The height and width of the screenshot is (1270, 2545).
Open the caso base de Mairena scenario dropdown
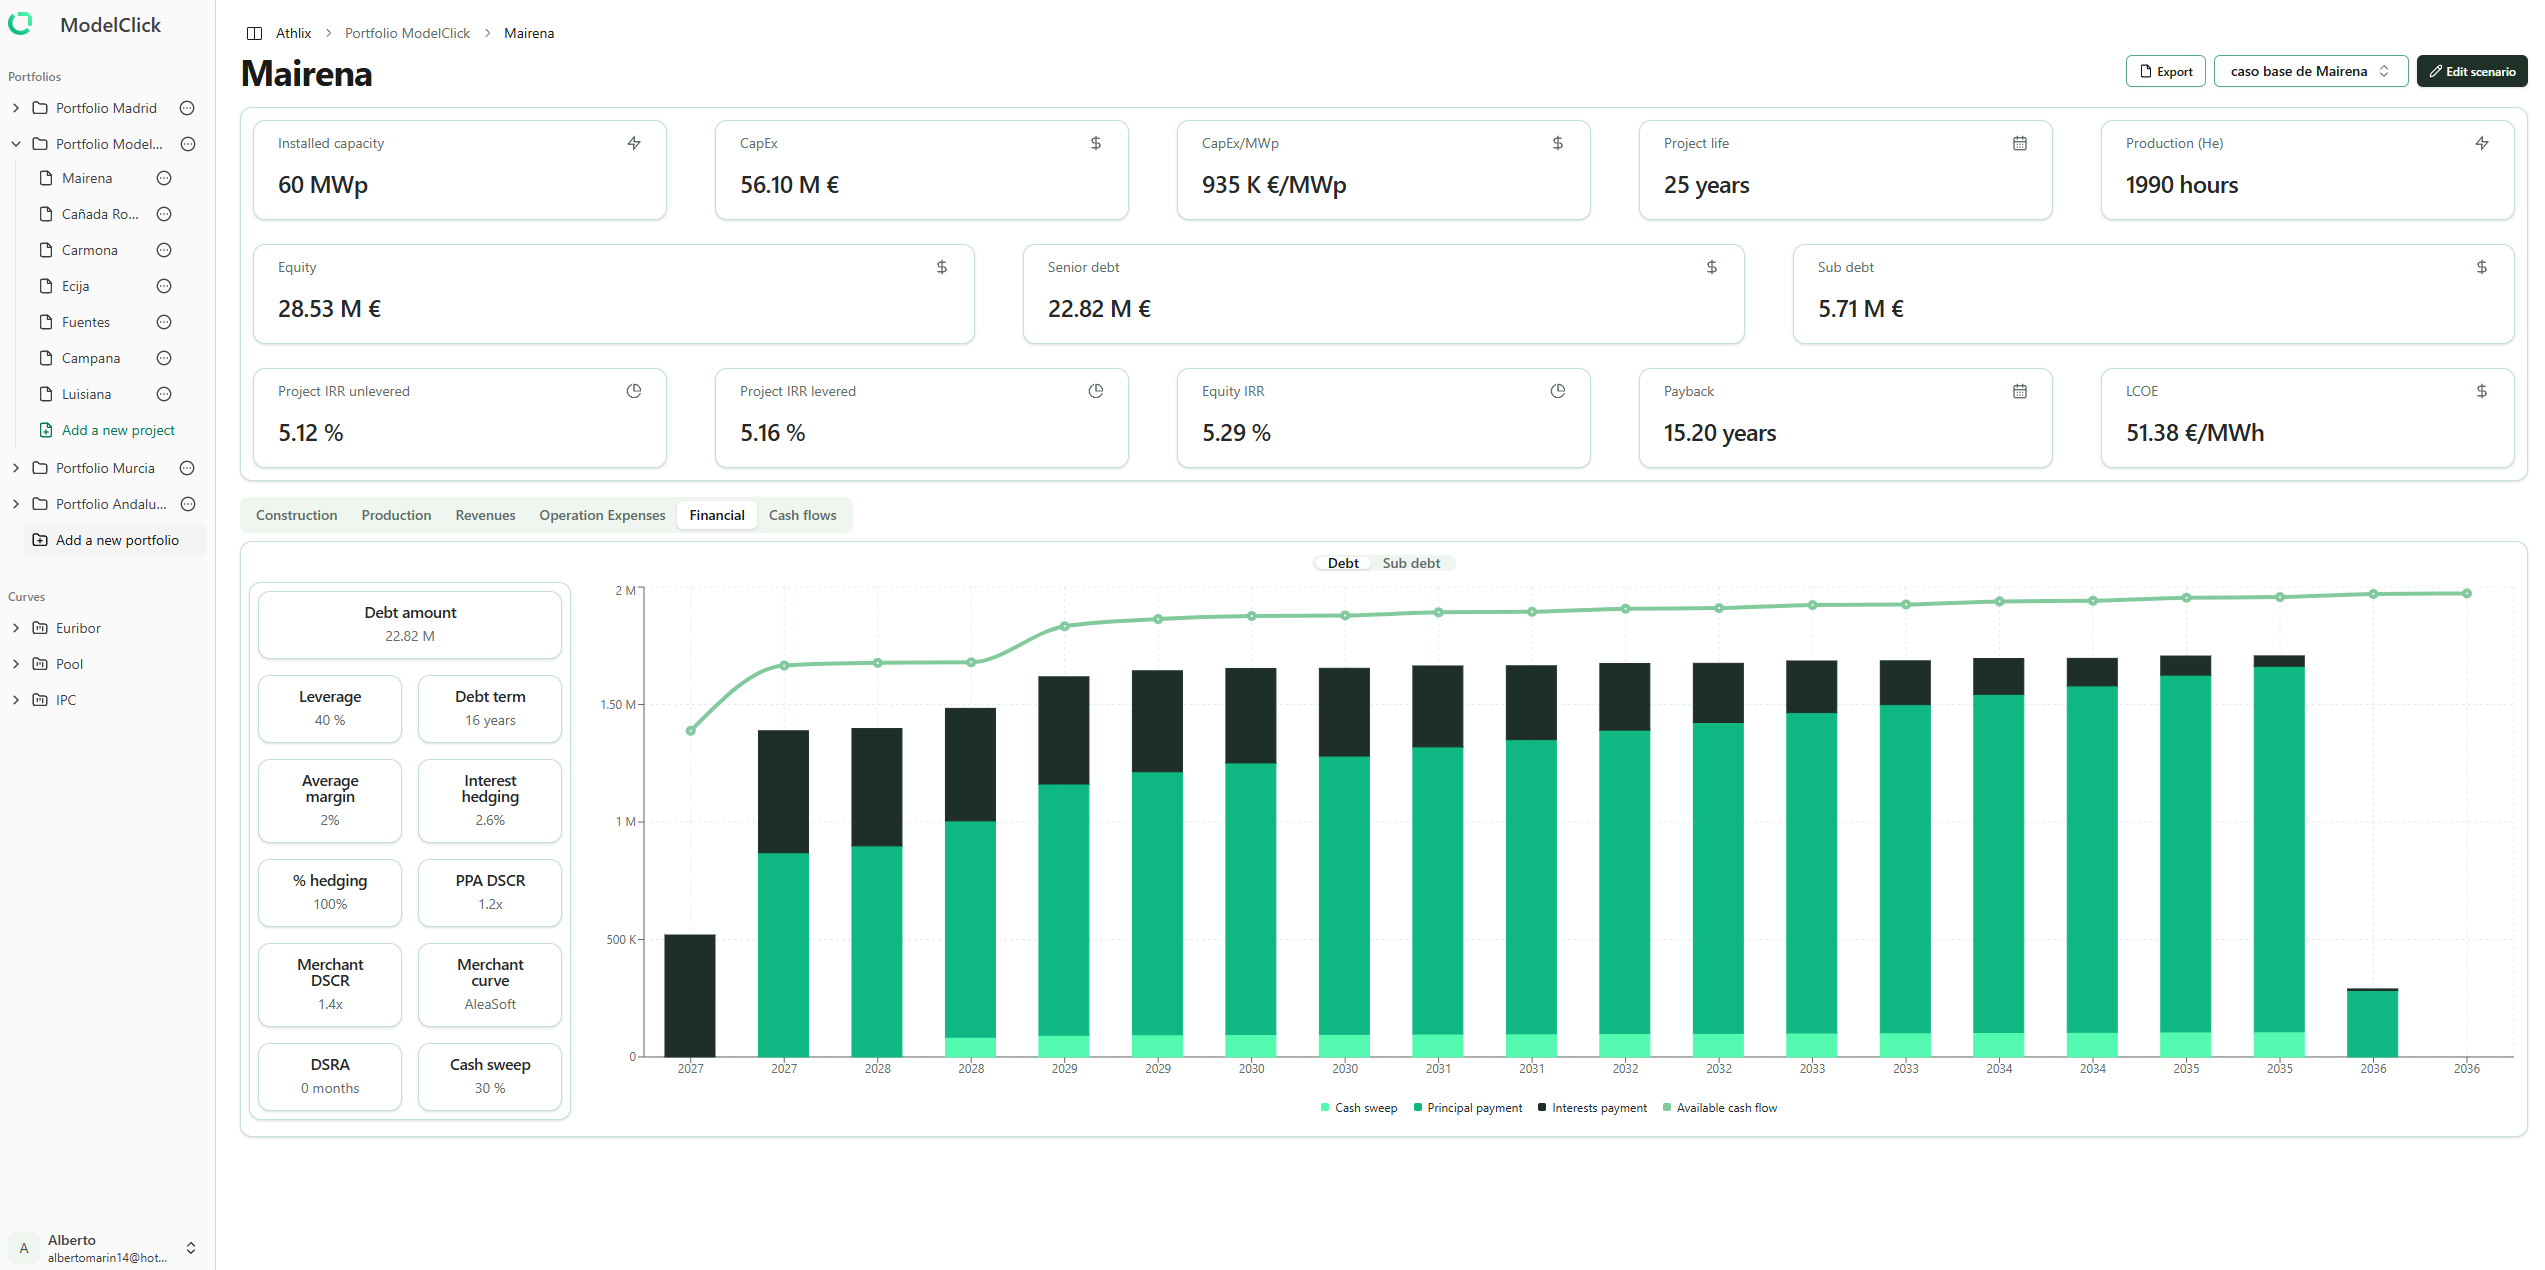tap(2309, 71)
